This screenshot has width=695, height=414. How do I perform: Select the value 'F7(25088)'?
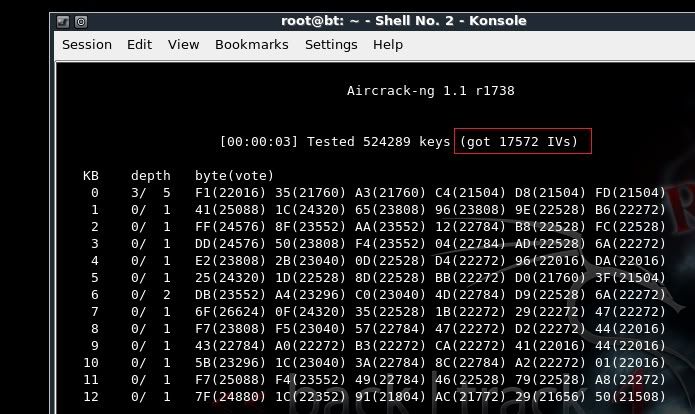pos(230,380)
